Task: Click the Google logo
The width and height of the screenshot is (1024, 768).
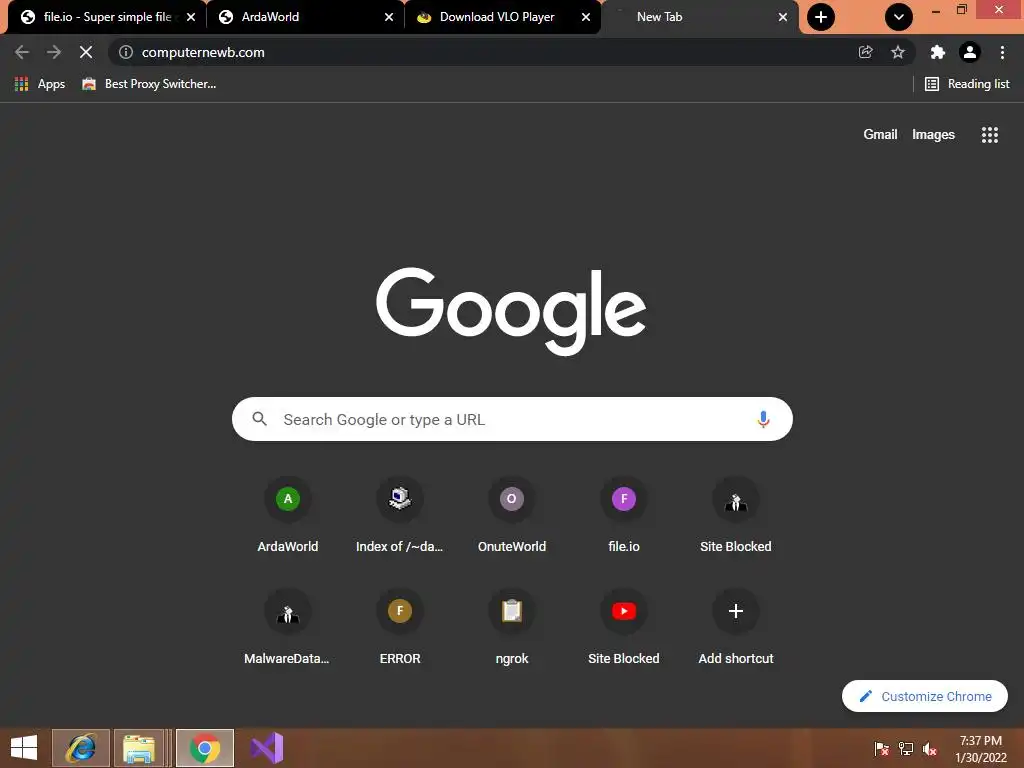Action: point(511,311)
